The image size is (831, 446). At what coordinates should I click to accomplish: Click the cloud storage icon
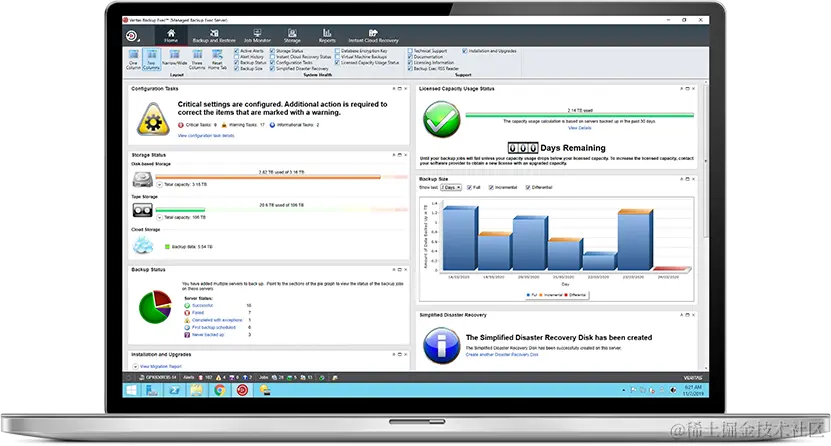pyautogui.click(x=143, y=245)
